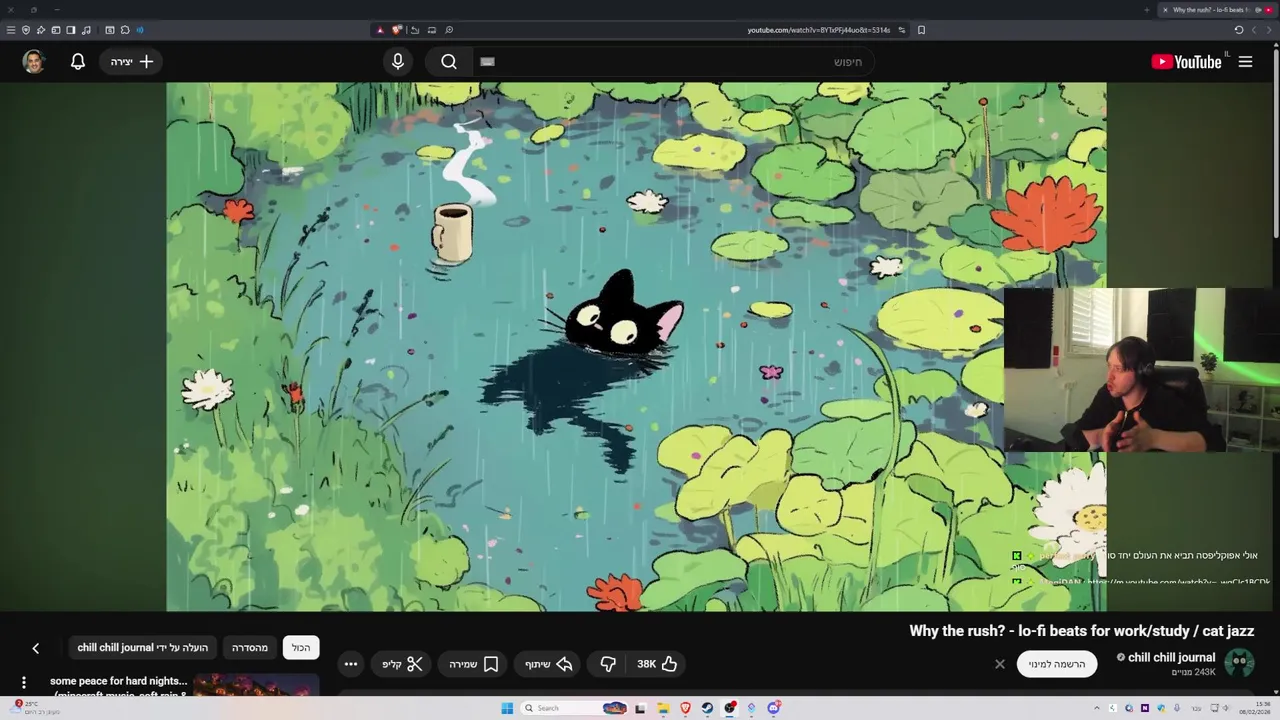The width and height of the screenshot is (1280, 720).
Task: Start voice search with the microphone icon
Action: click(x=398, y=62)
